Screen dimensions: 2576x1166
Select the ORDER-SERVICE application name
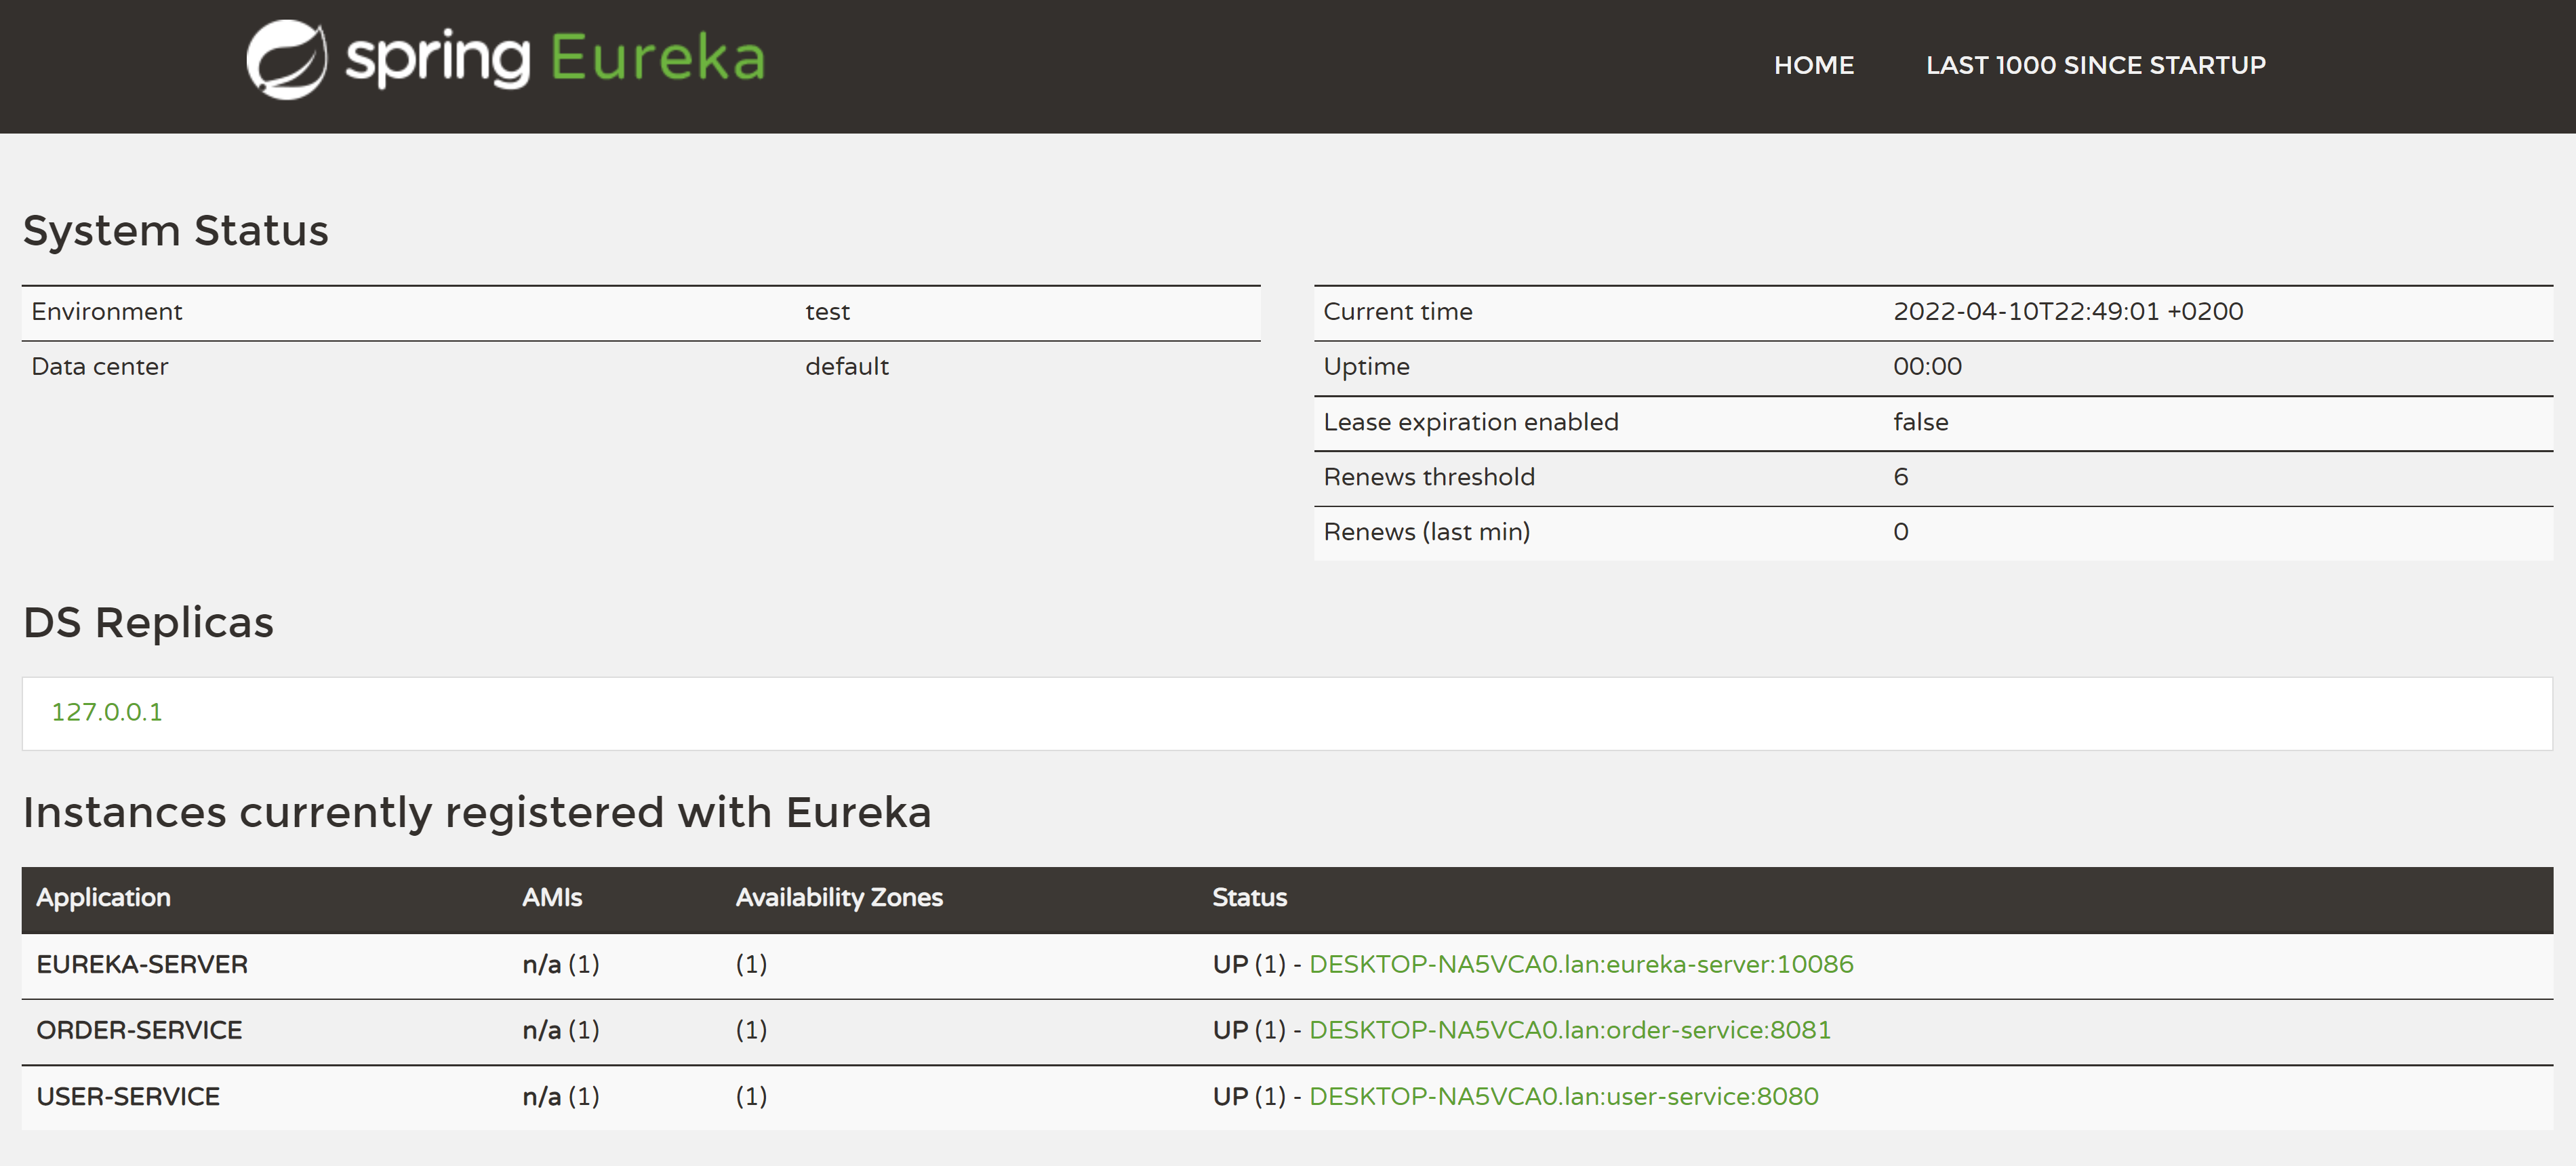[x=139, y=1030]
